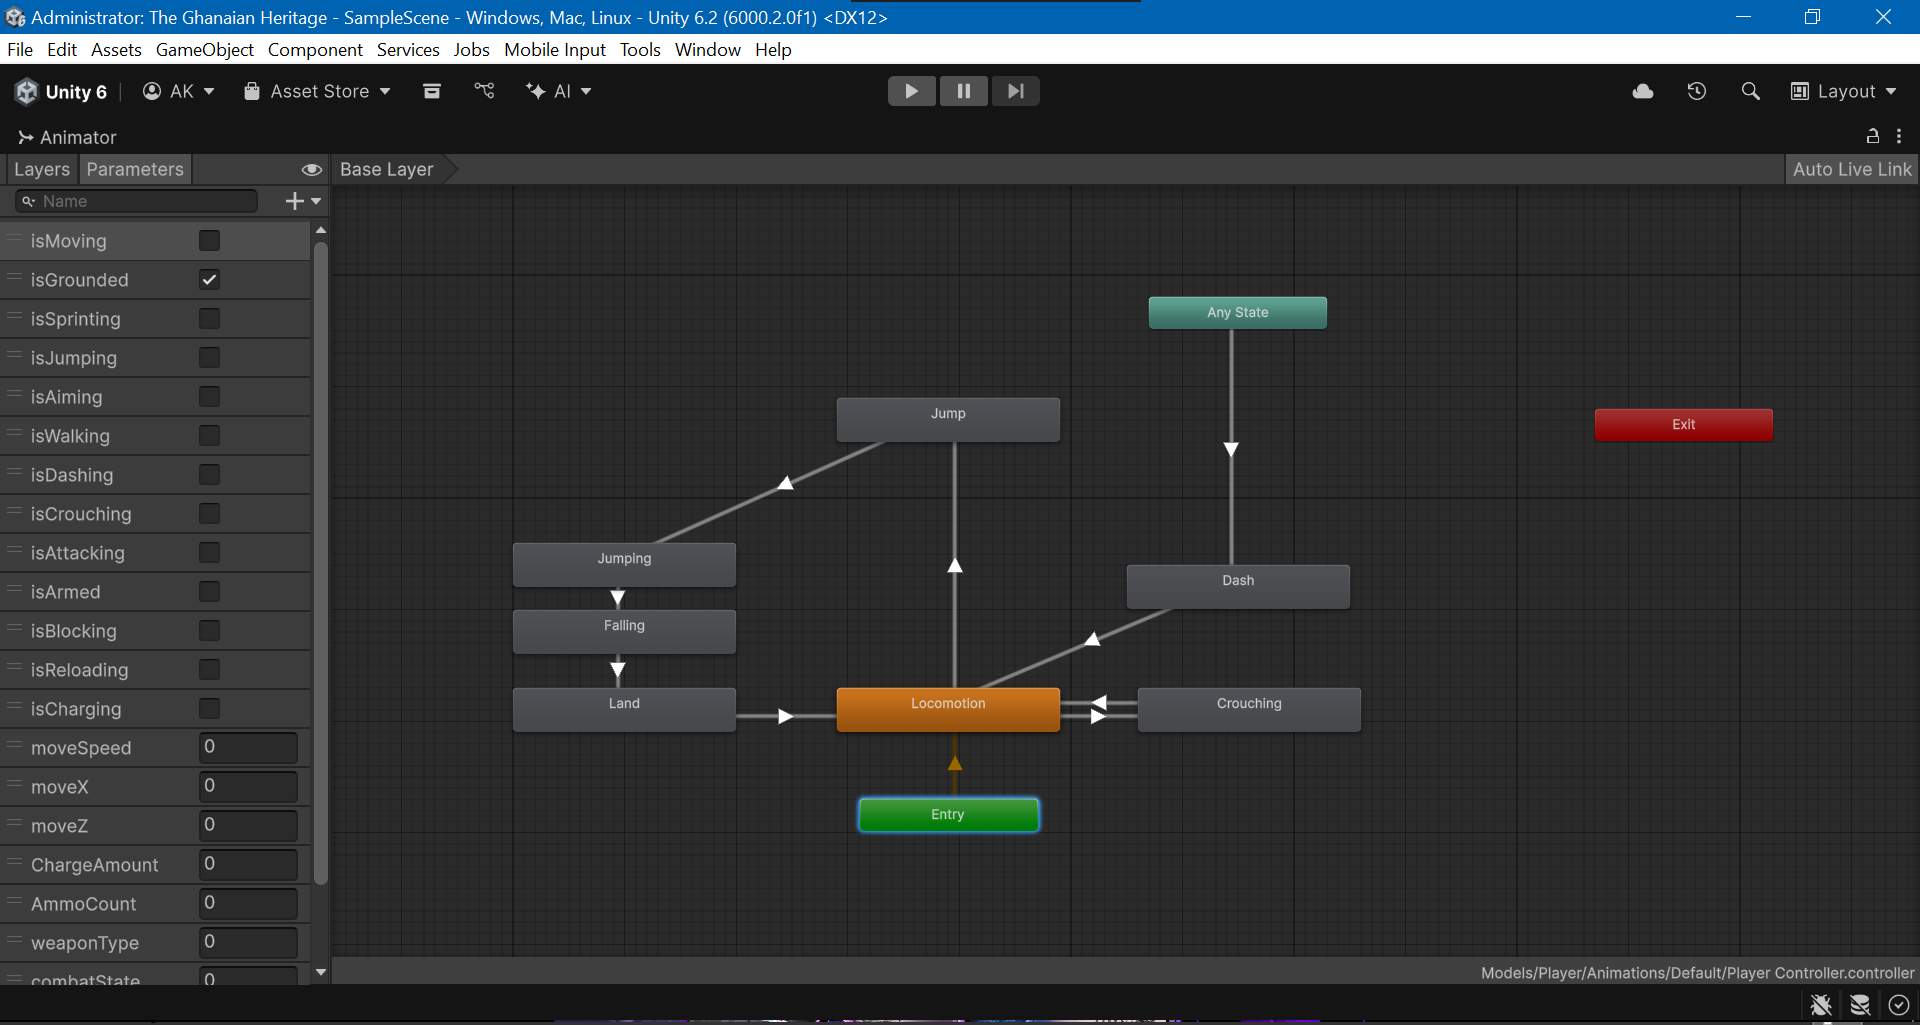The width and height of the screenshot is (1920, 1025).
Task: Start Play mode with the play button
Action: tap(911, 91)
